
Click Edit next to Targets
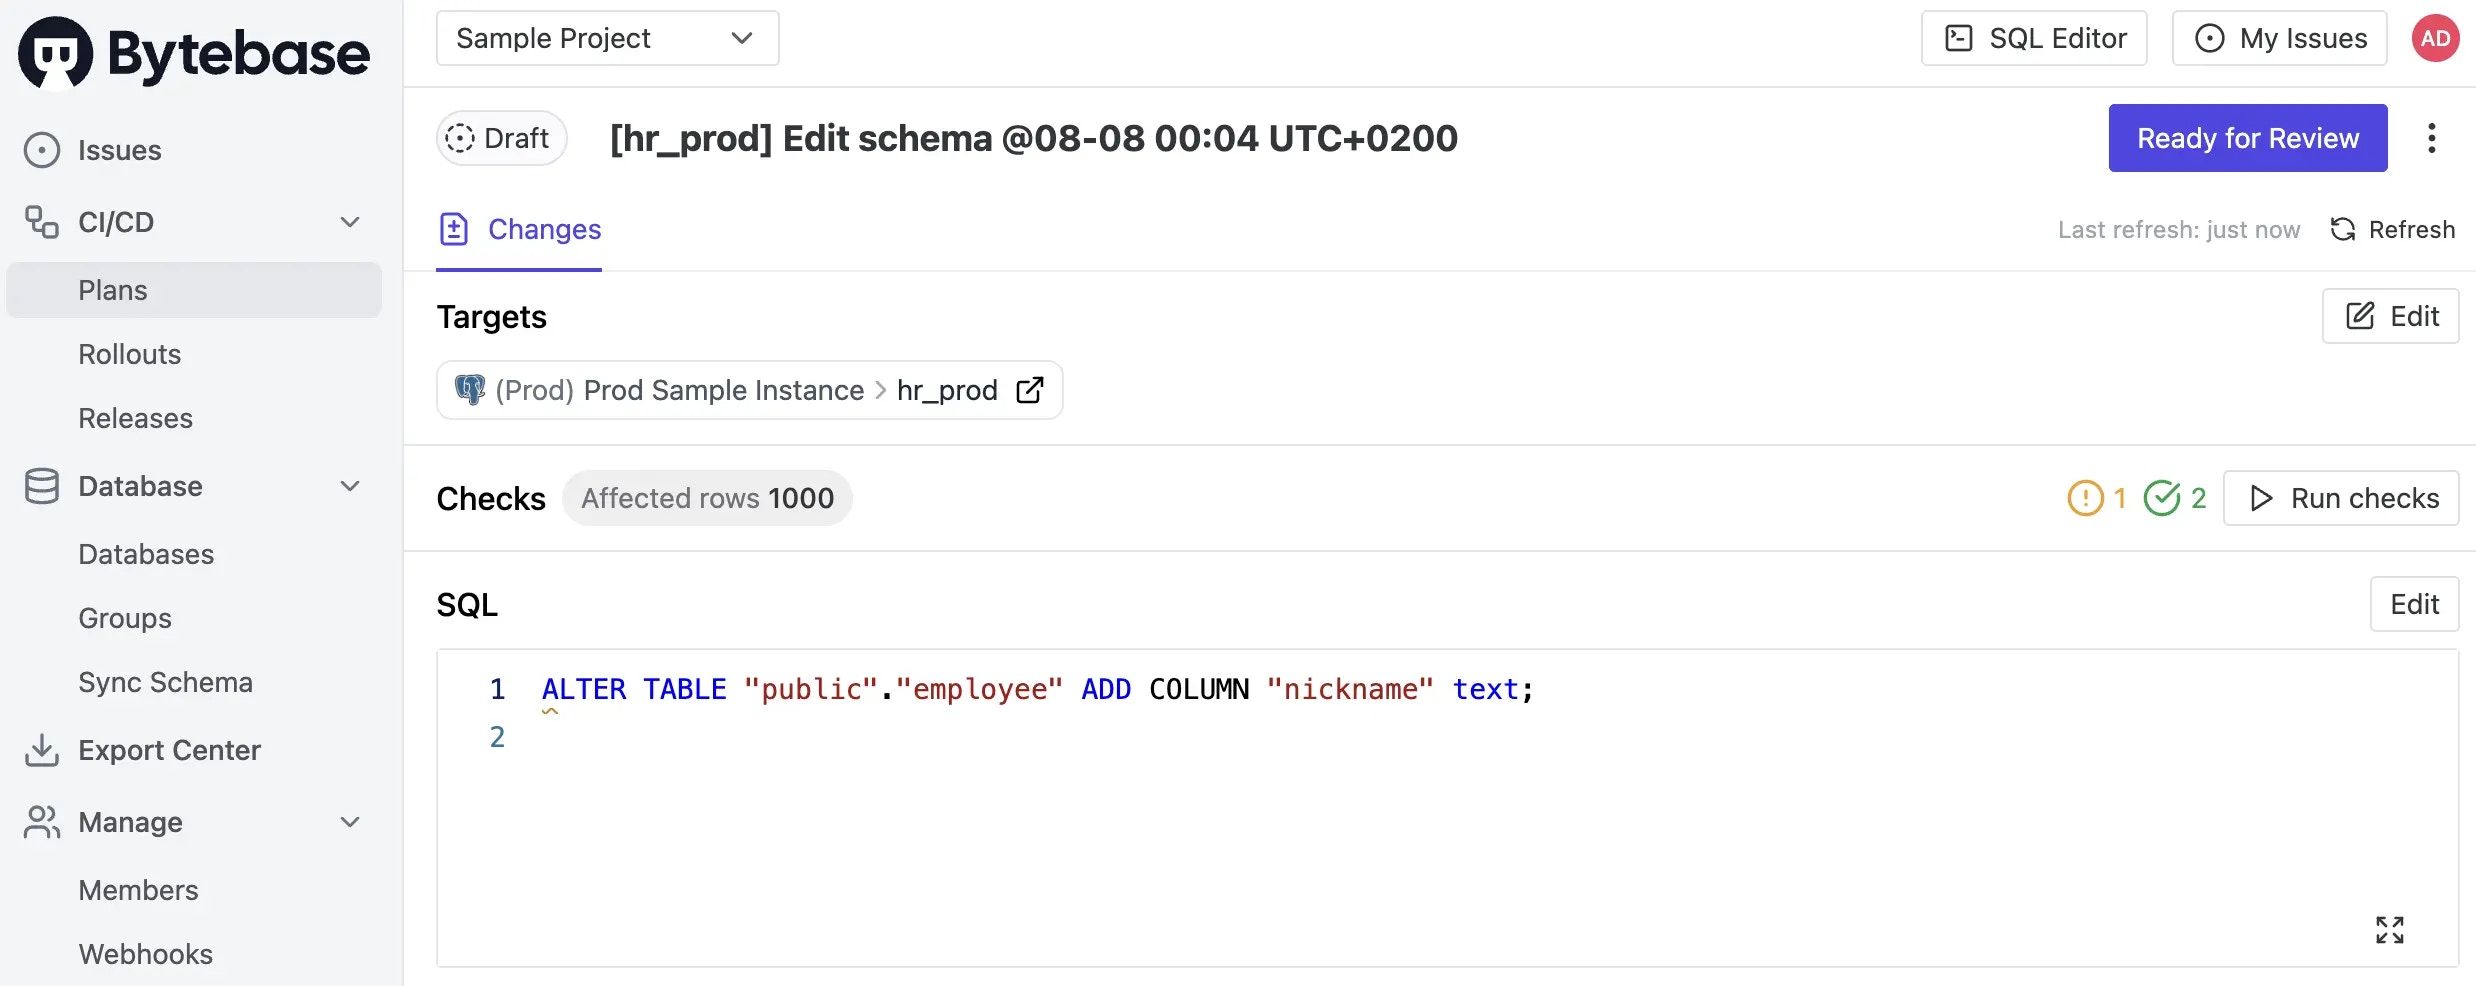click(2389, 316)
